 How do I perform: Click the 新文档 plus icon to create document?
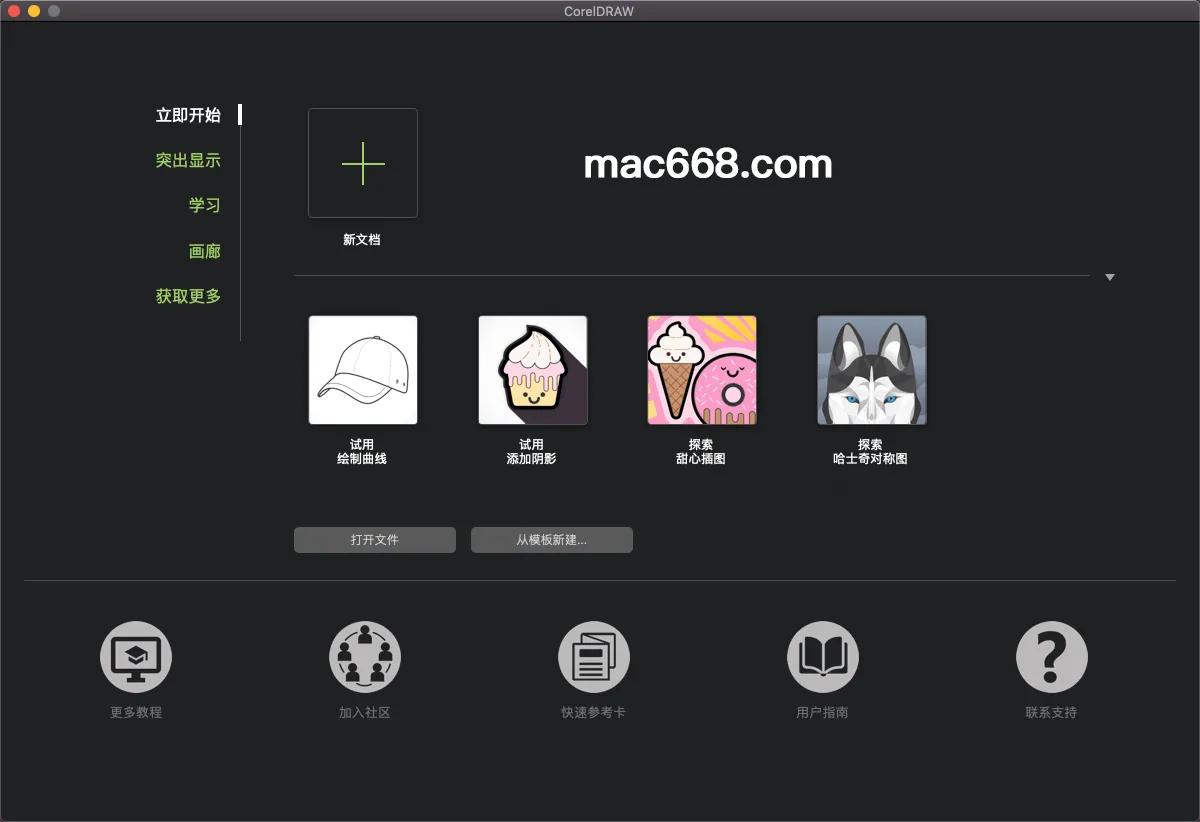click(x=362, y=163)
